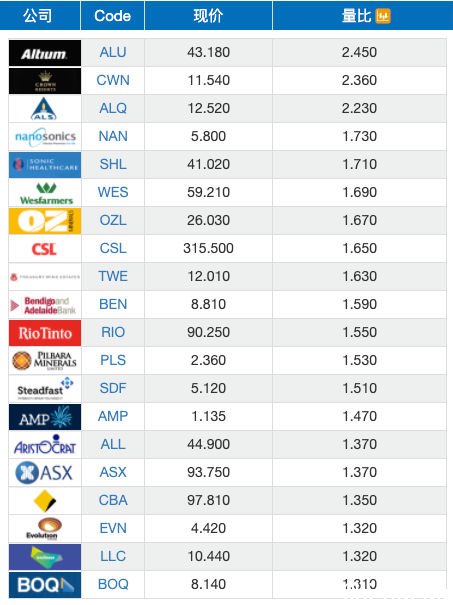Select the BOQ logo

tap(45, 585)
